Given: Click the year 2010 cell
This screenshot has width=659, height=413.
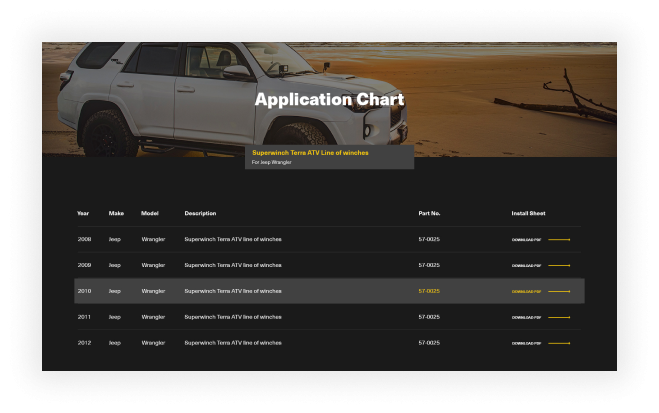Looking at the screenshot, I should [84, 291].
